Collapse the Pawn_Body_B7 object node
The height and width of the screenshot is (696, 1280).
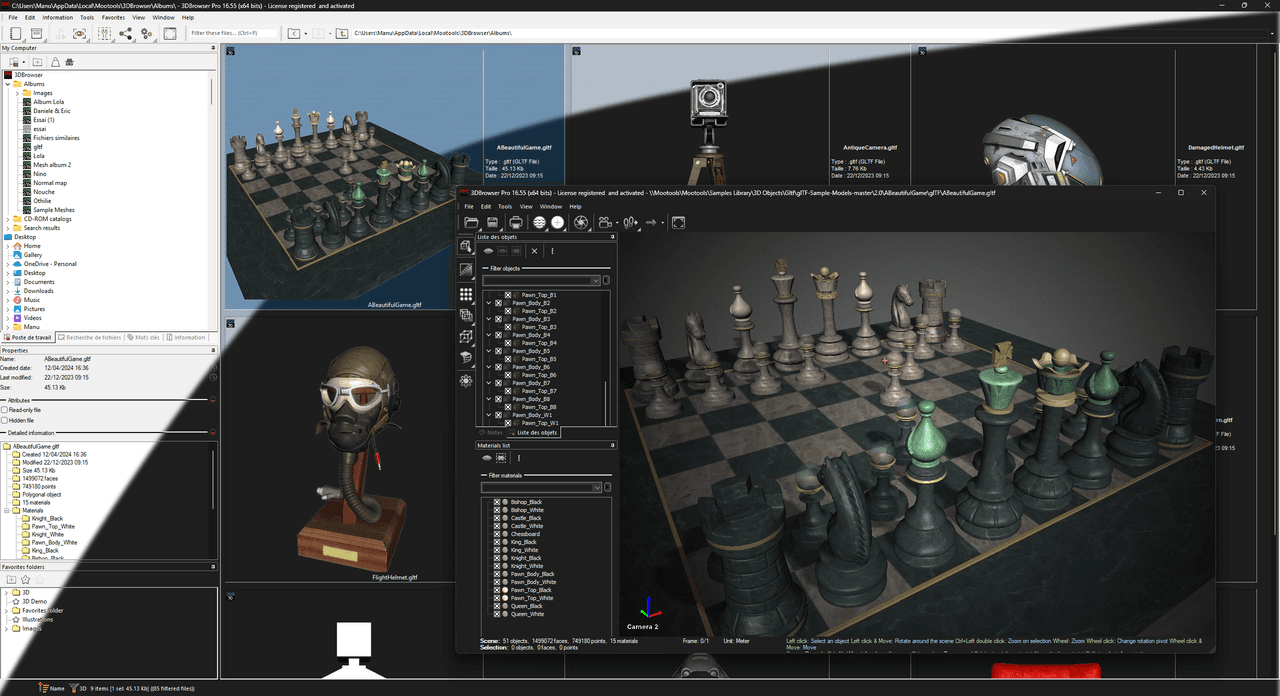(x=488, y=383)
